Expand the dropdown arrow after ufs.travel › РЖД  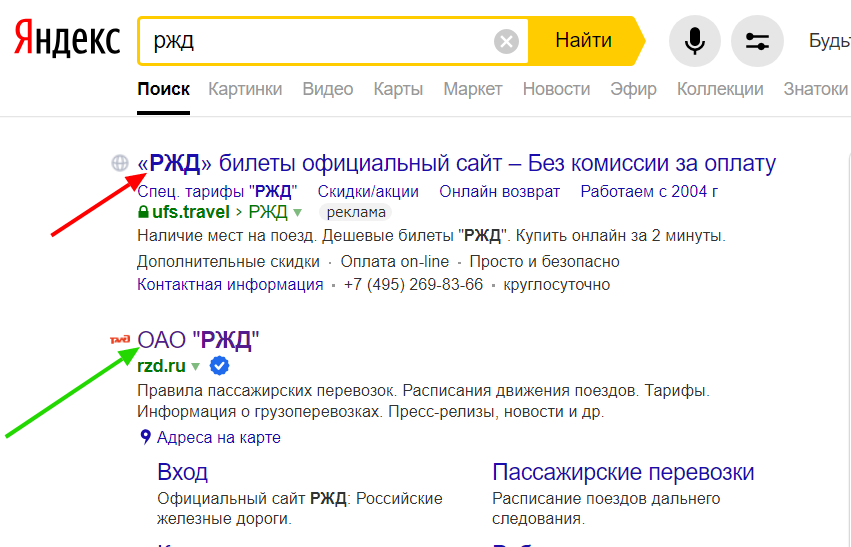pos(297,213)
